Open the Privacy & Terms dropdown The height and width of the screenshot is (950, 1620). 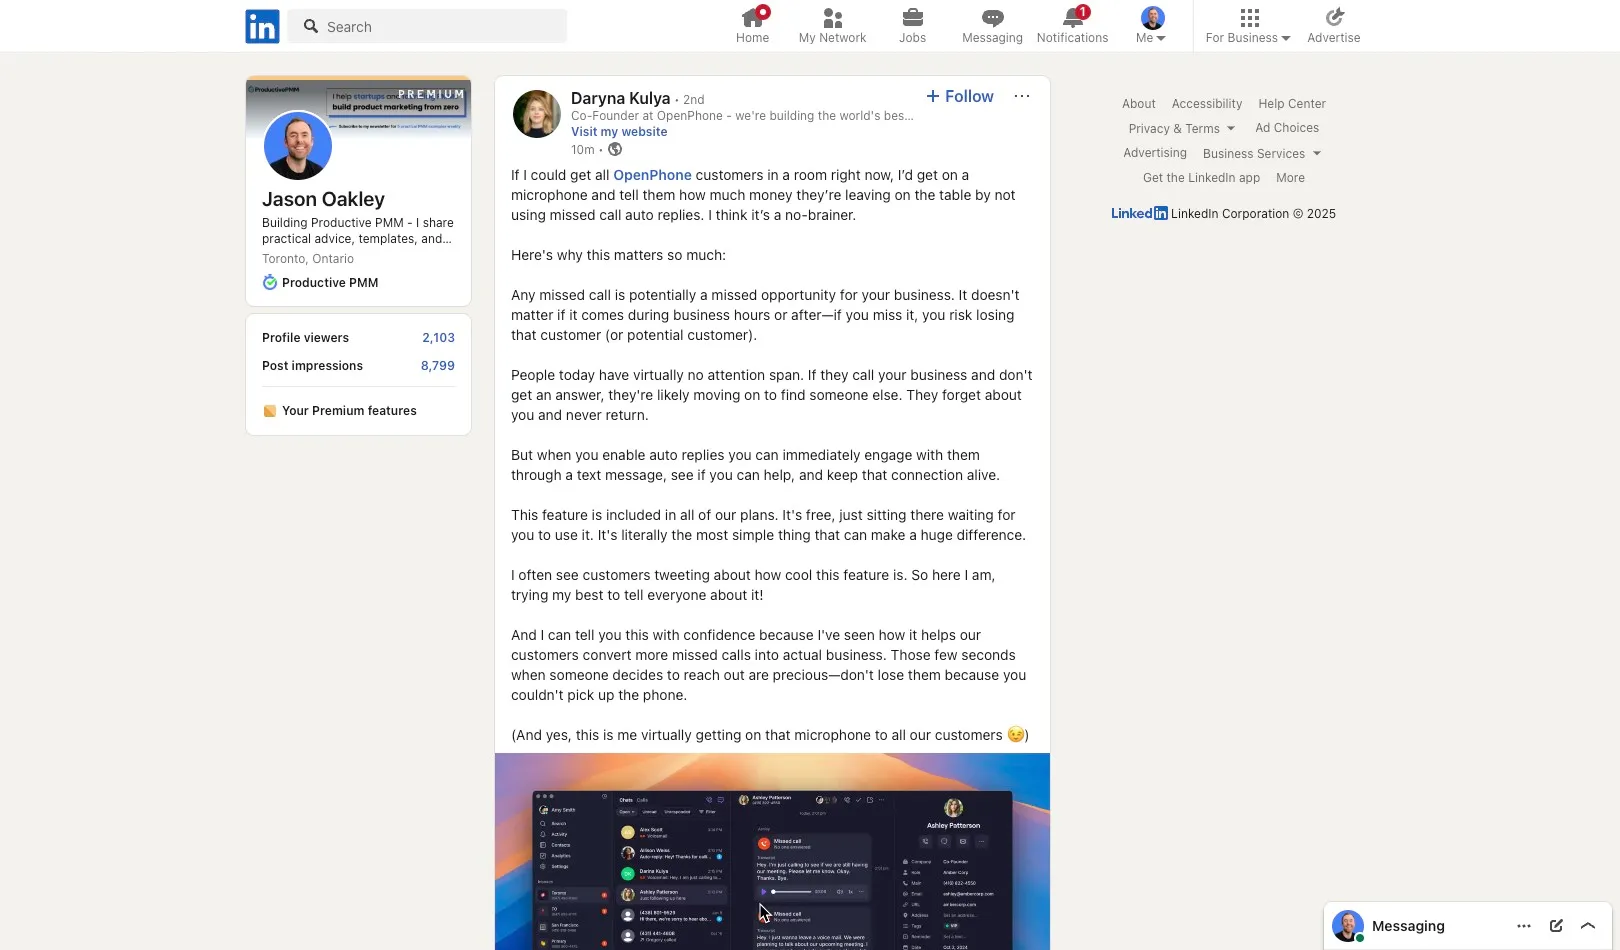point(1181,128)
